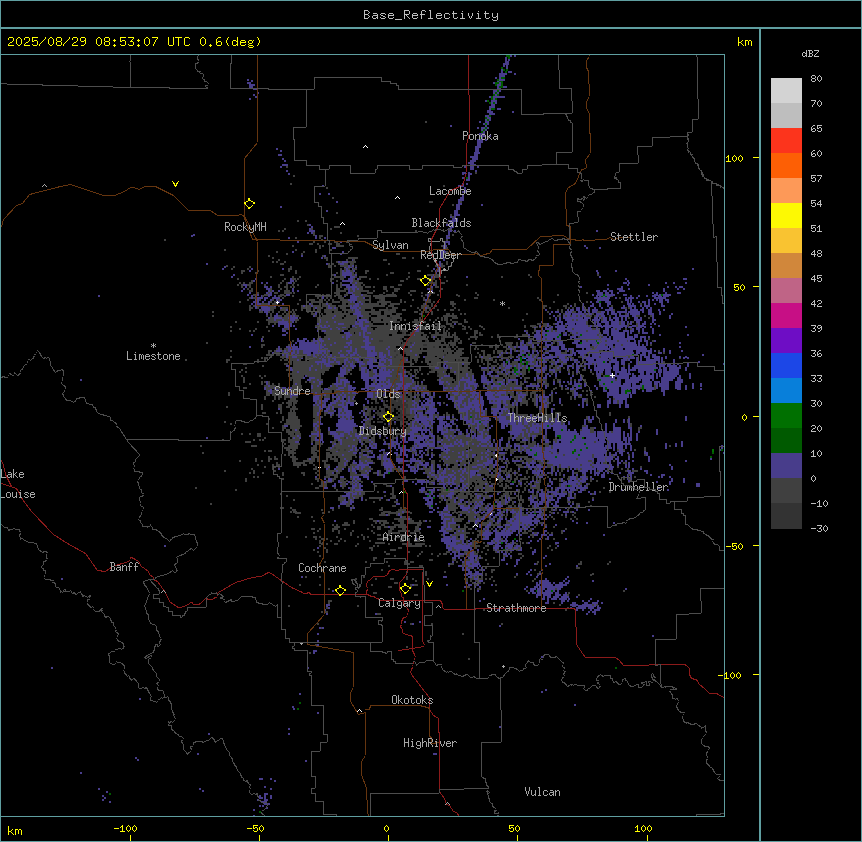862x842 pixels.
Task: Click the Banff label
Action: [124, 567]
